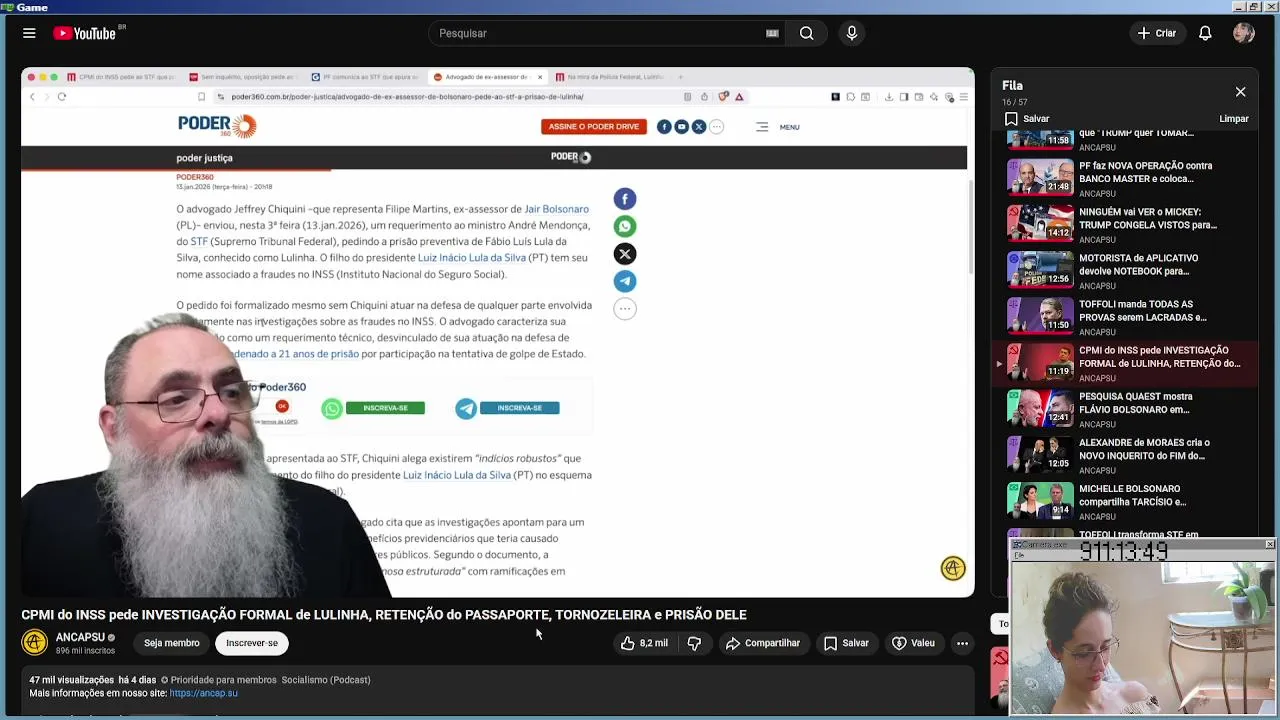Click the X icon in the Poder360 header
This screenshot has height=720, width=1280.
point(699,127)
